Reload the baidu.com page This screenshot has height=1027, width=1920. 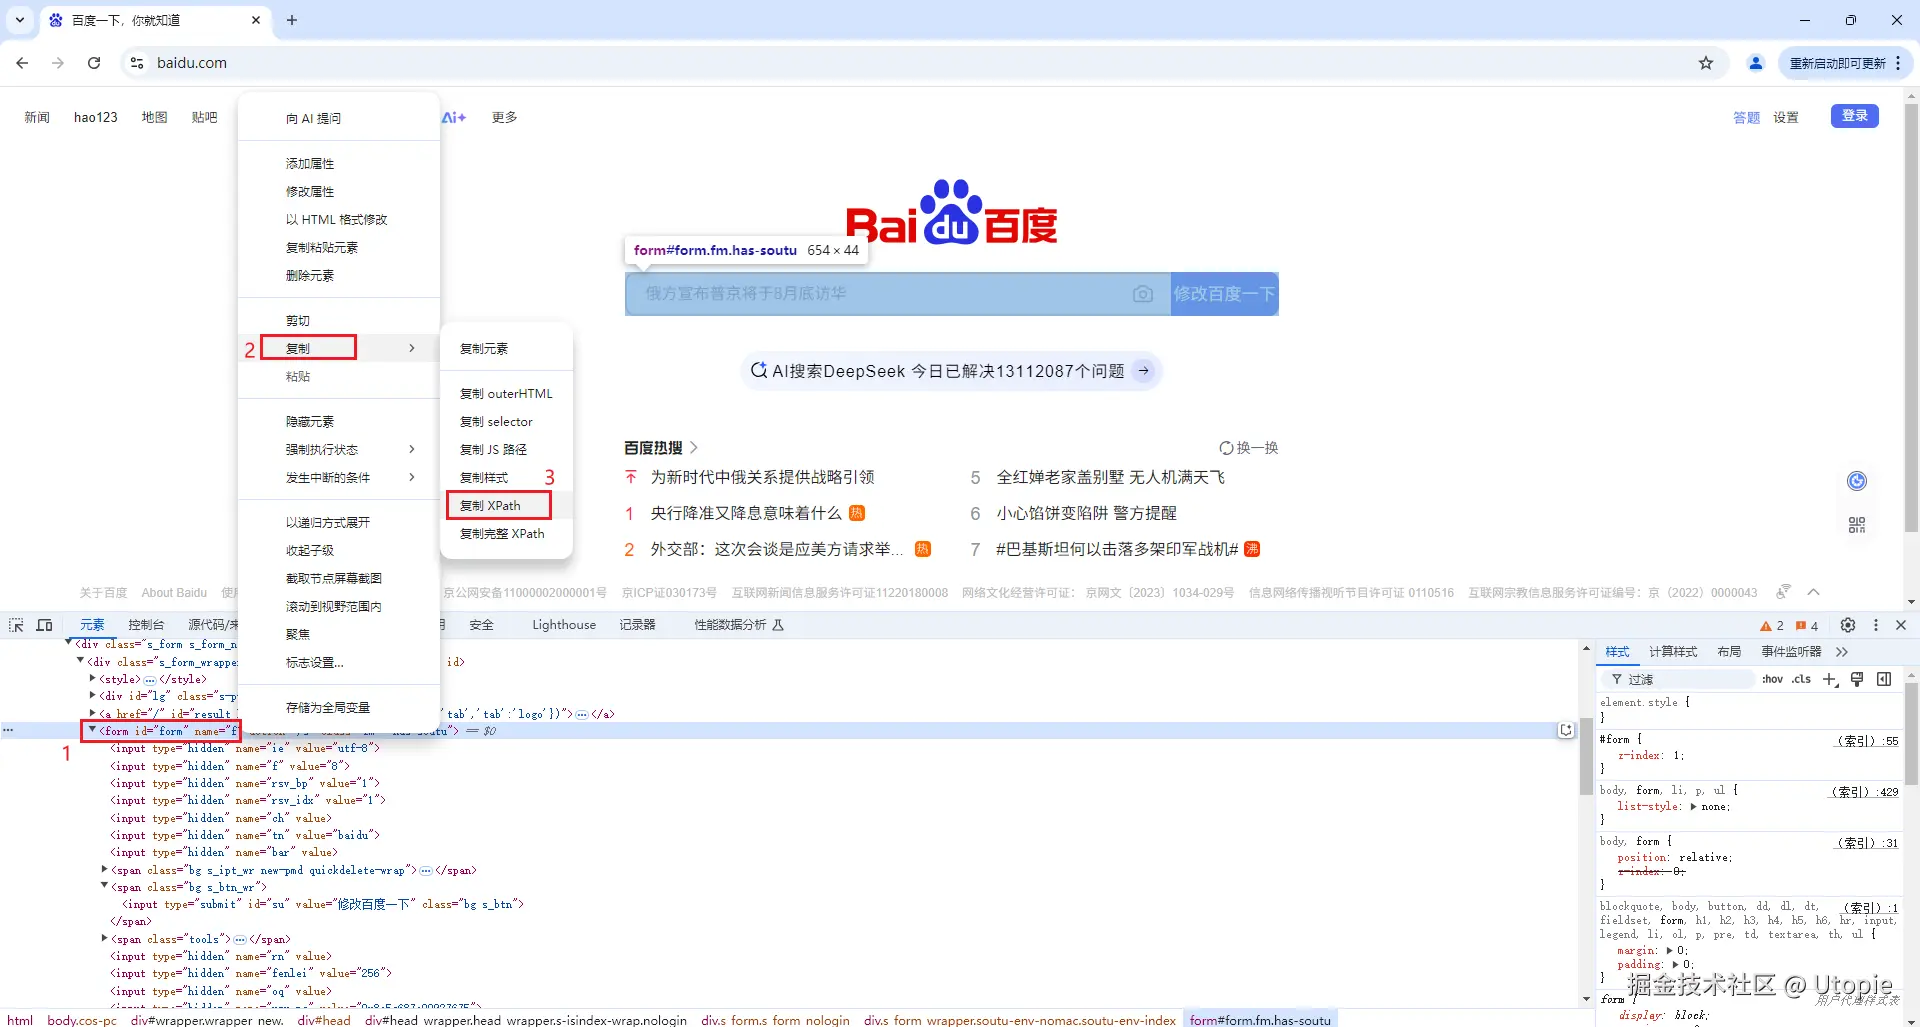(94, 63)
